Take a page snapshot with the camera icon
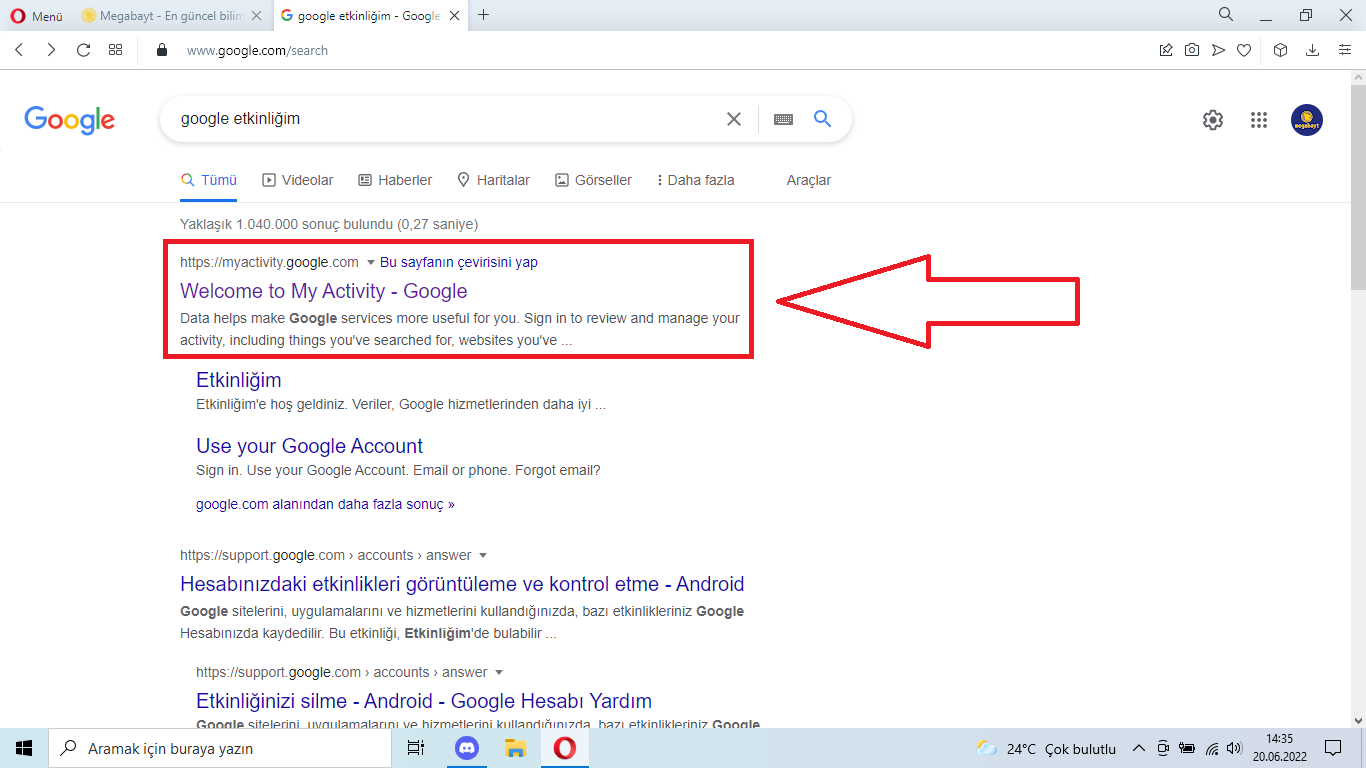Image resolution: width=1366 pixels, height=768 pixels. coord(1192,49)
